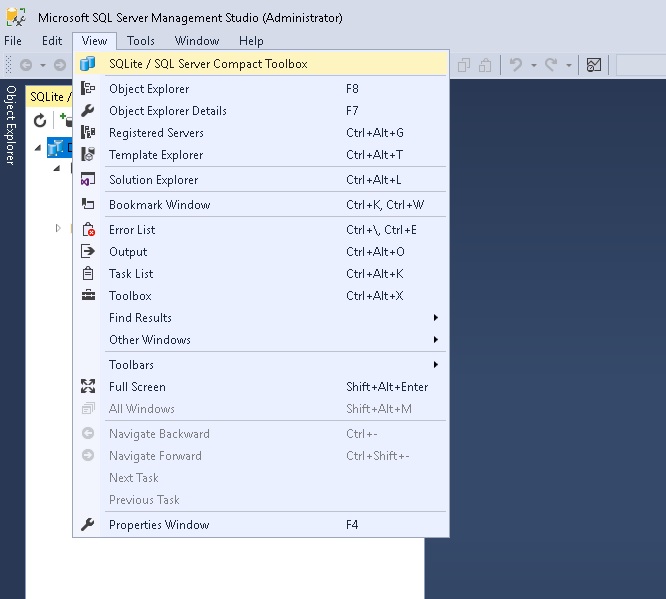Open Task List from menu
The image size is (666, 599).
[261, 274]
